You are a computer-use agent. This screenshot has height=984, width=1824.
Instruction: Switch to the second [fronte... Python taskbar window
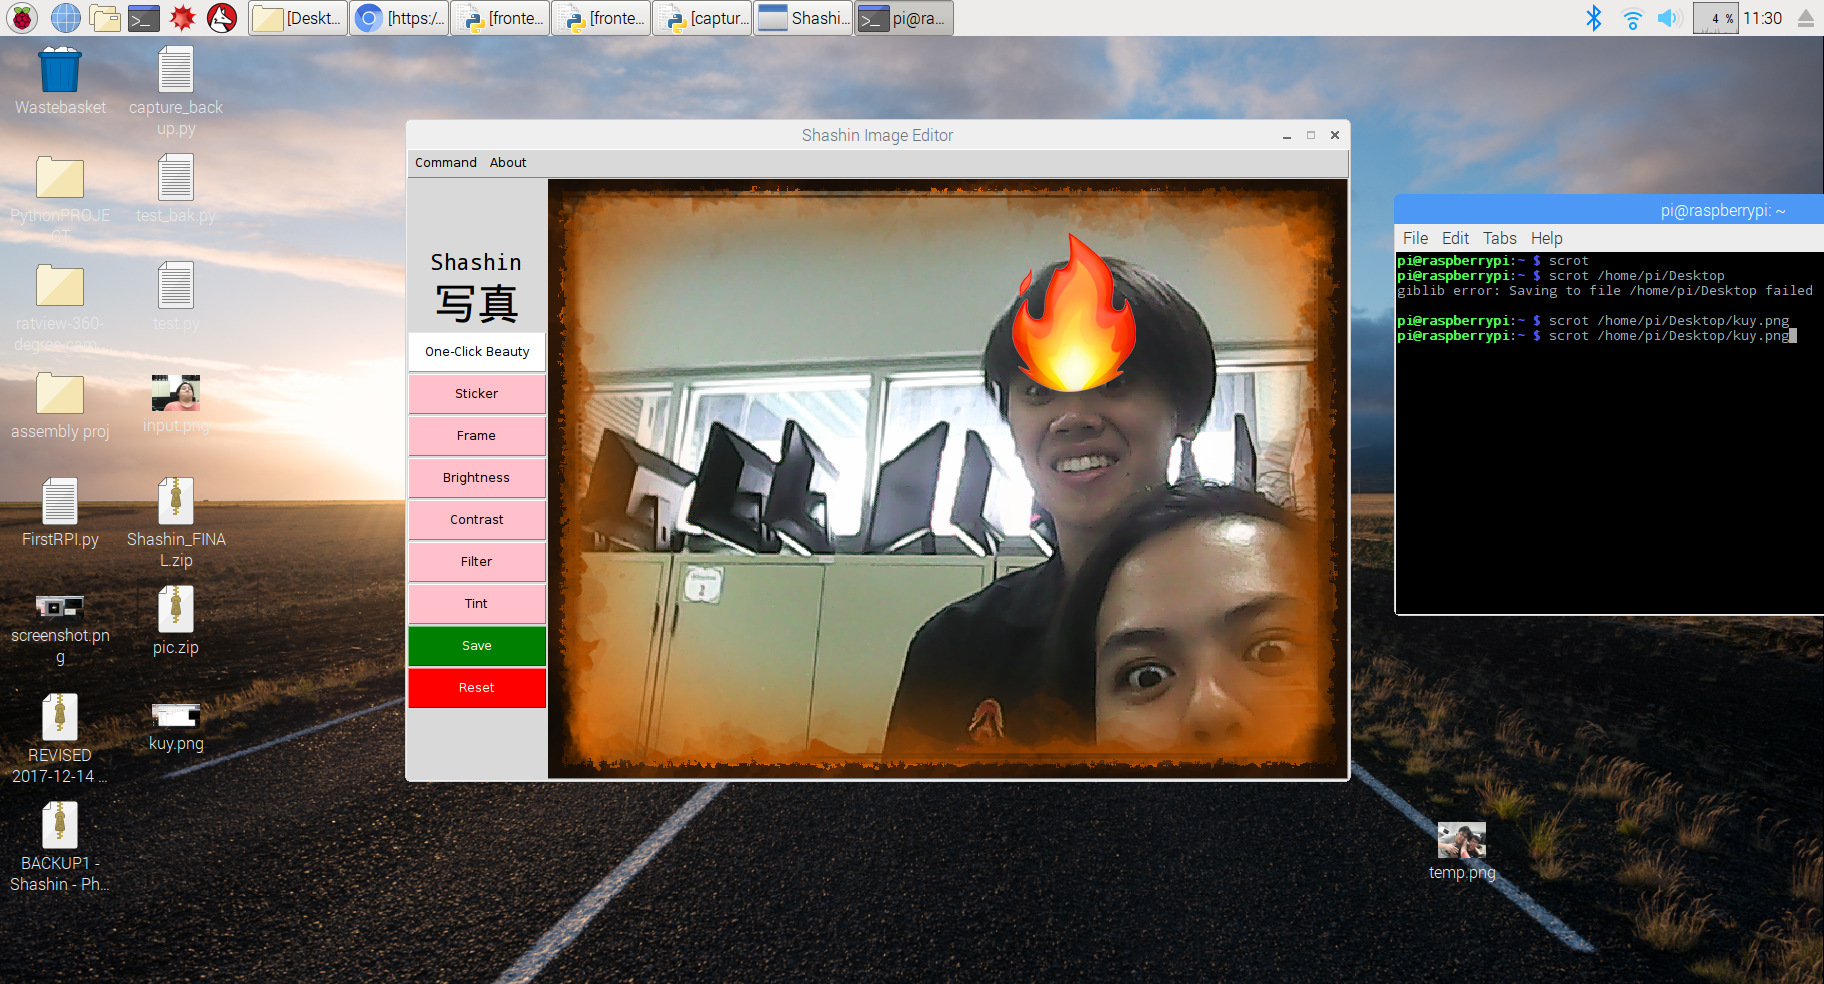[x=601, y=18]
